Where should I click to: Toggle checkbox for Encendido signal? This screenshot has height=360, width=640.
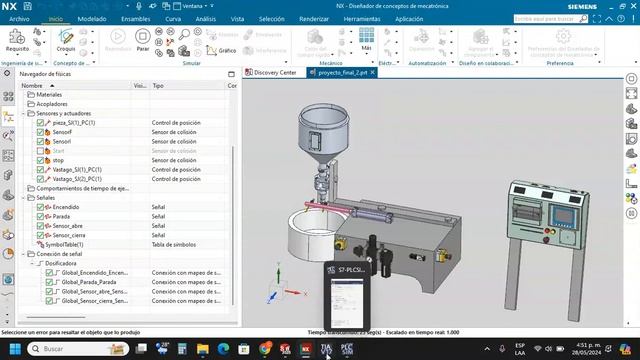click(40, 207)
